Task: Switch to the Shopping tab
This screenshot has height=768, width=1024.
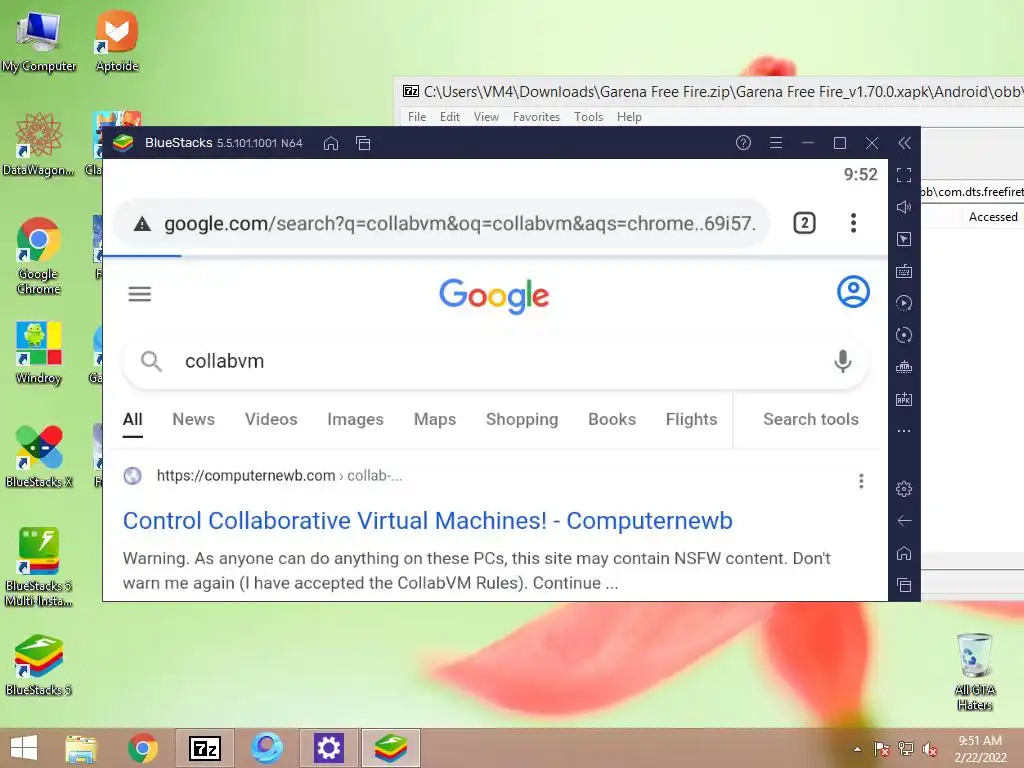Action: 522,419
